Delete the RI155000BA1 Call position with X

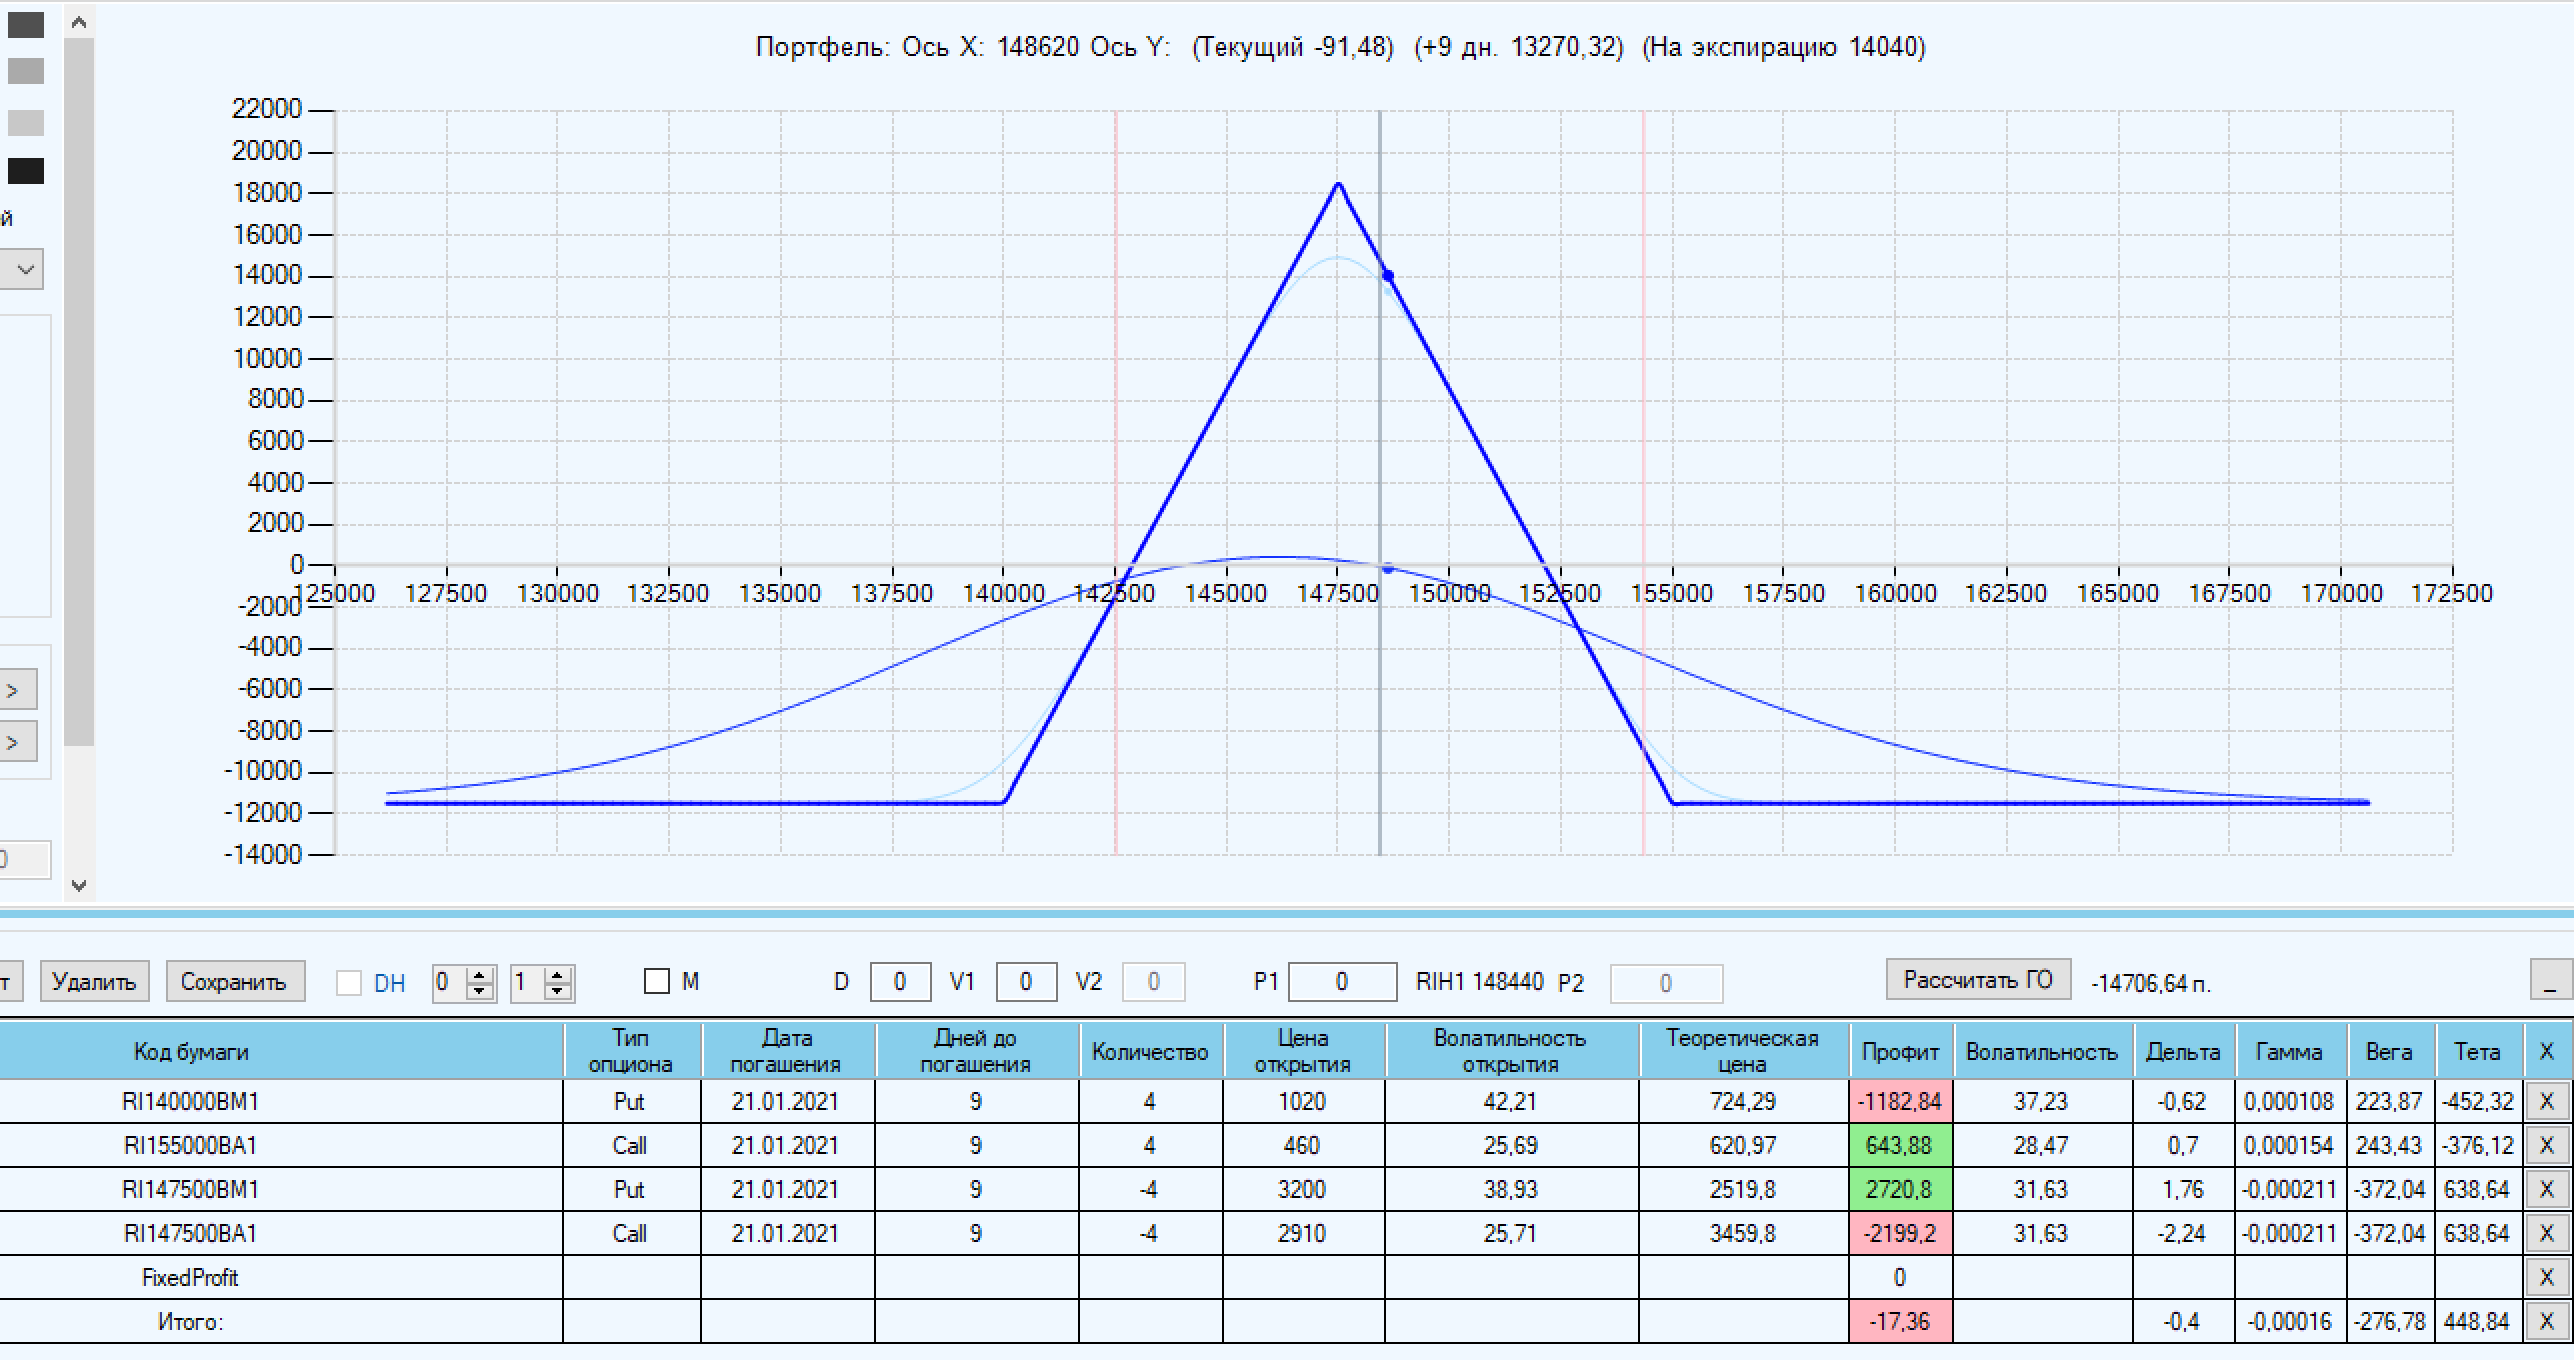2546,1146
